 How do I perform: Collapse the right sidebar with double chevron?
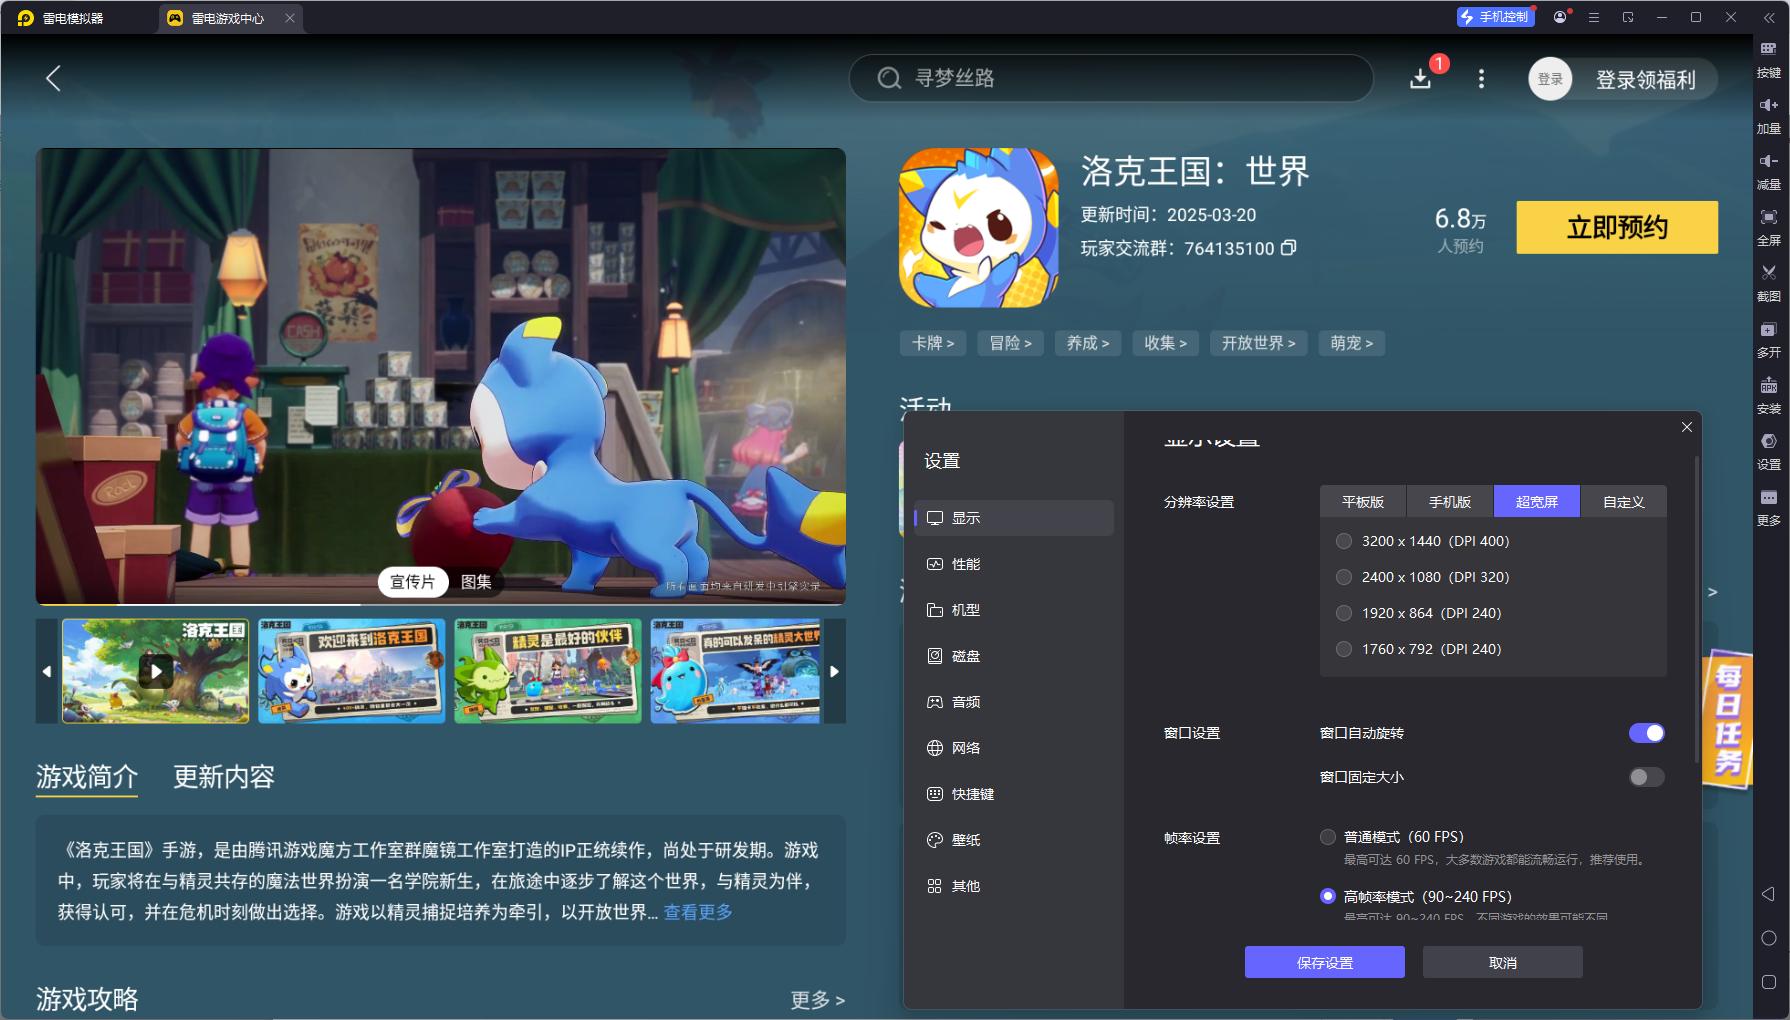point(1768,17)
